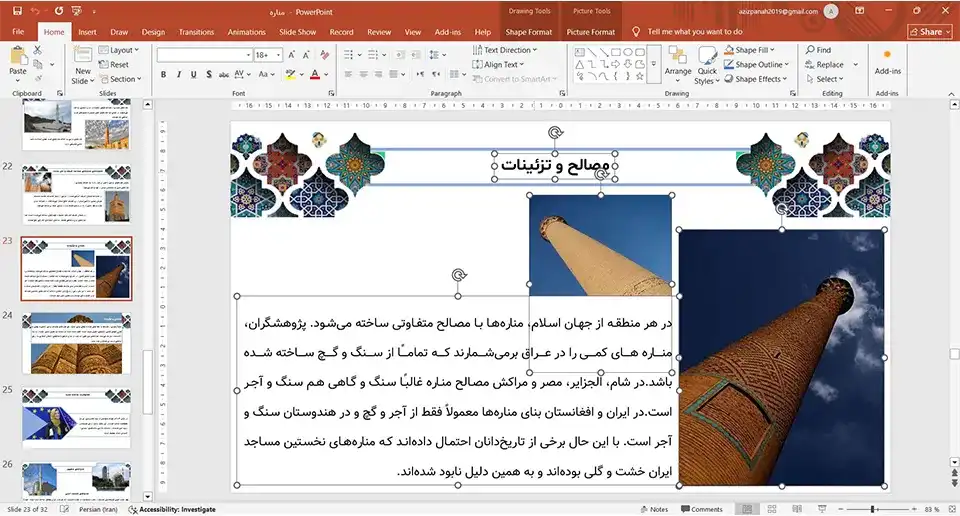The width and height of the screenshot is (960, 516).
Task: Open the Arrange button menu
Action: tap(678, 65)
